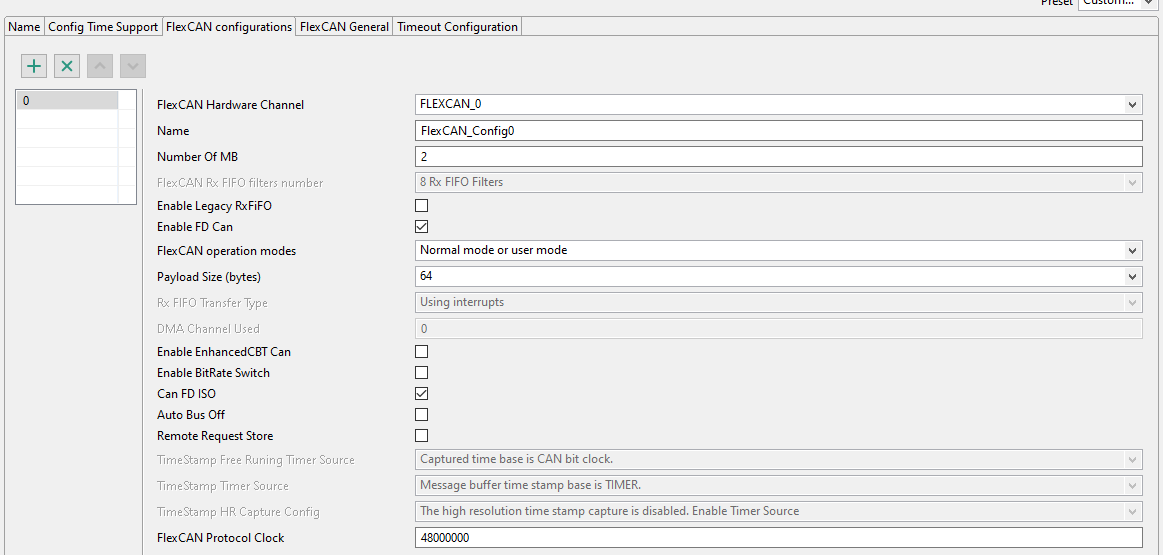Uncheck the Can FD ISO checkbox

(422, 394)
